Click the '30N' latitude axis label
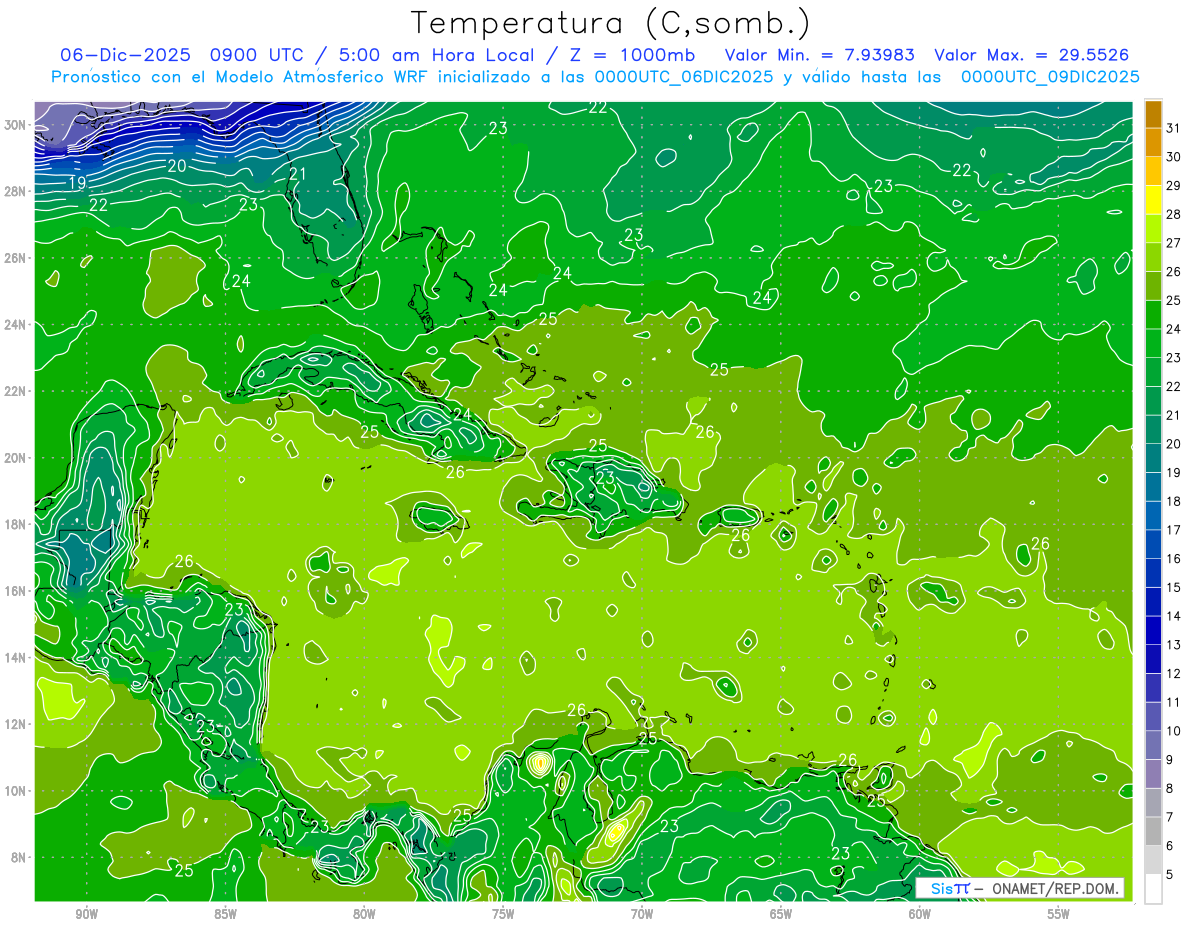Screen dimensions: 1200x927 tap(15, 125)
